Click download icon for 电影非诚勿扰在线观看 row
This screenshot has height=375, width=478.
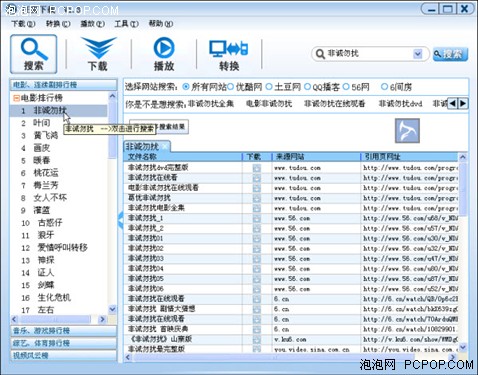257,188
